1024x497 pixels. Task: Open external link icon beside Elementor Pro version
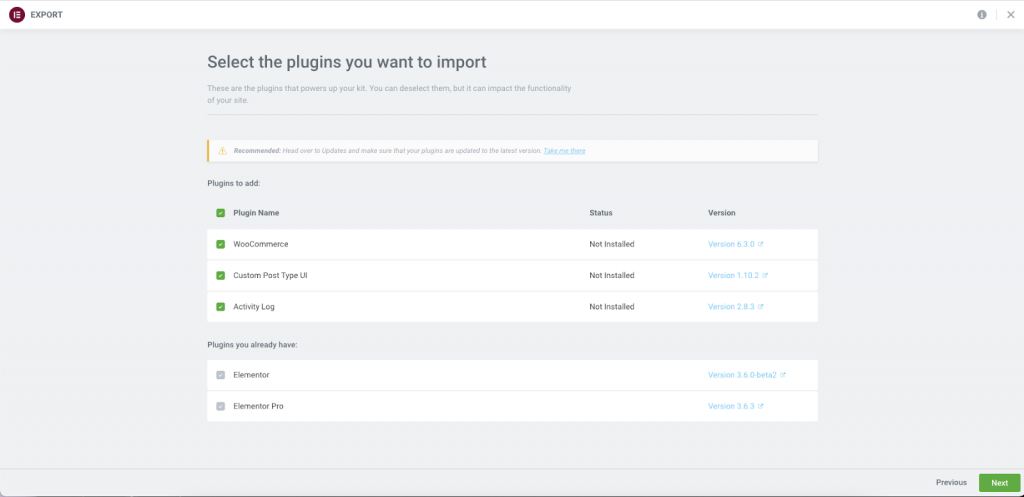(761, 406)
